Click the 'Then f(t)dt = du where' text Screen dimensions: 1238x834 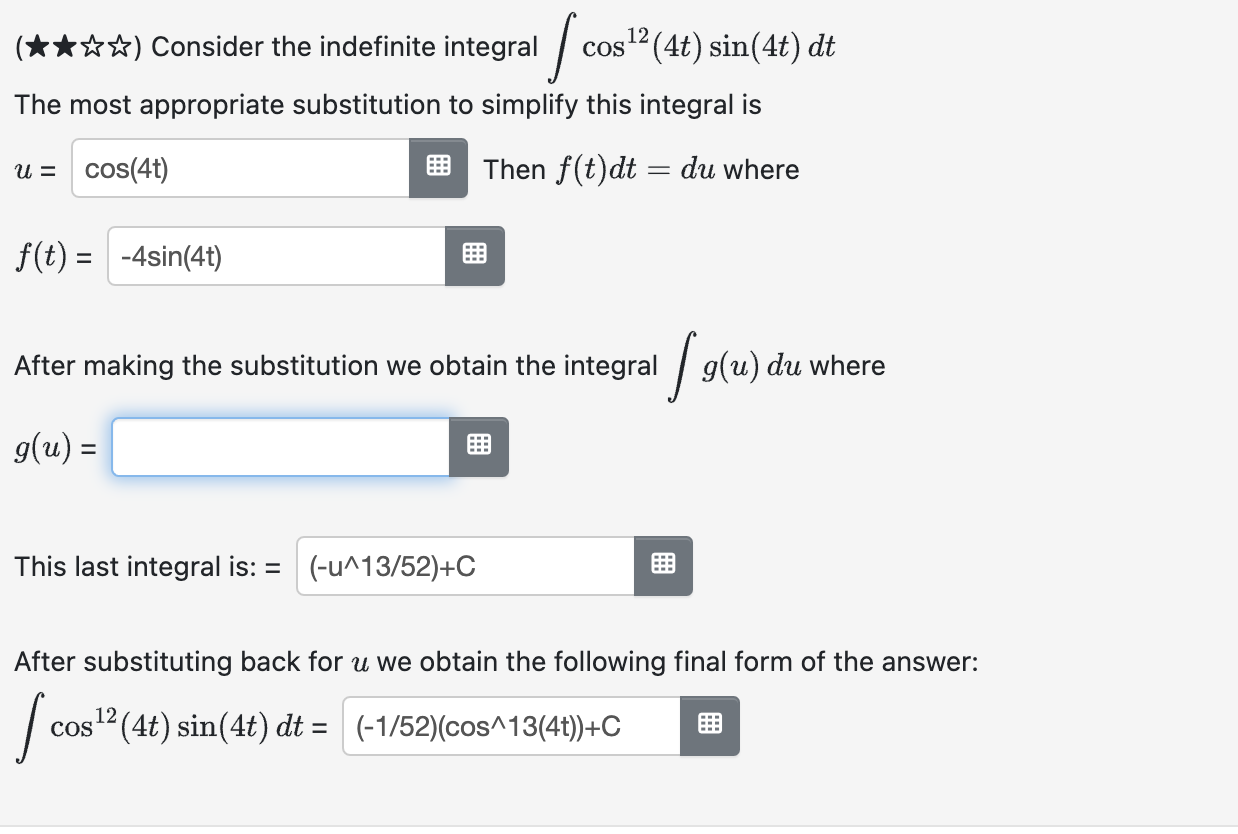point(640,168)
